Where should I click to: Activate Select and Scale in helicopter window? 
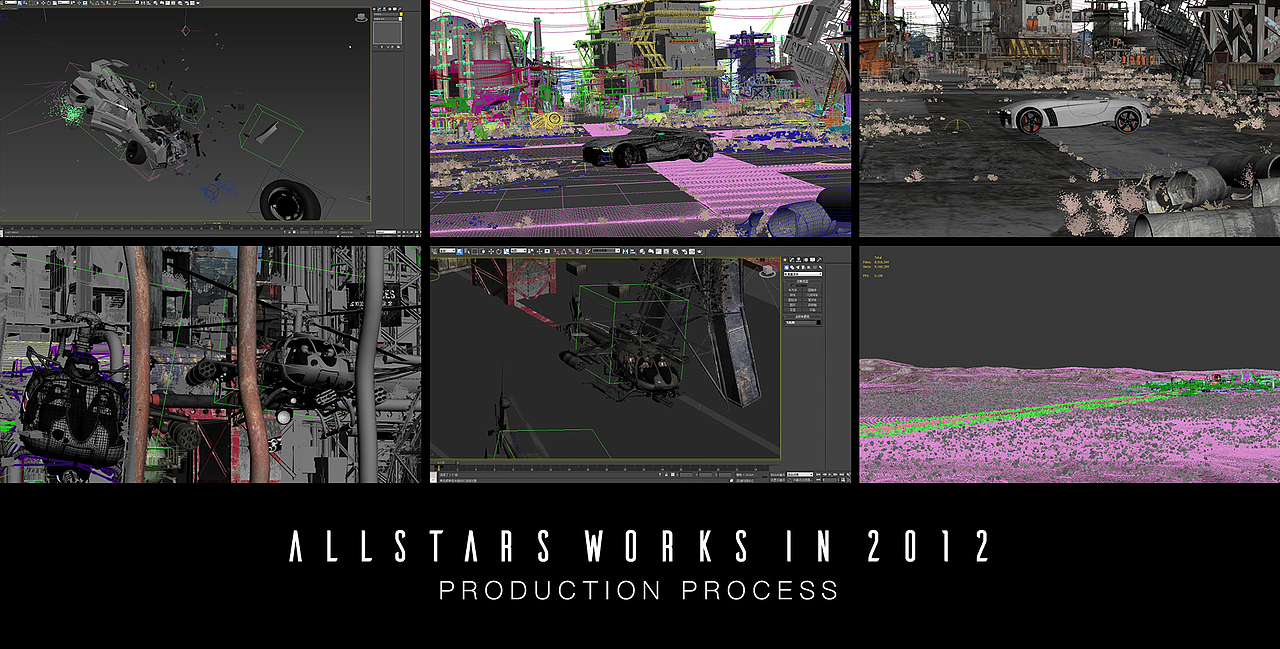point(506,251)
